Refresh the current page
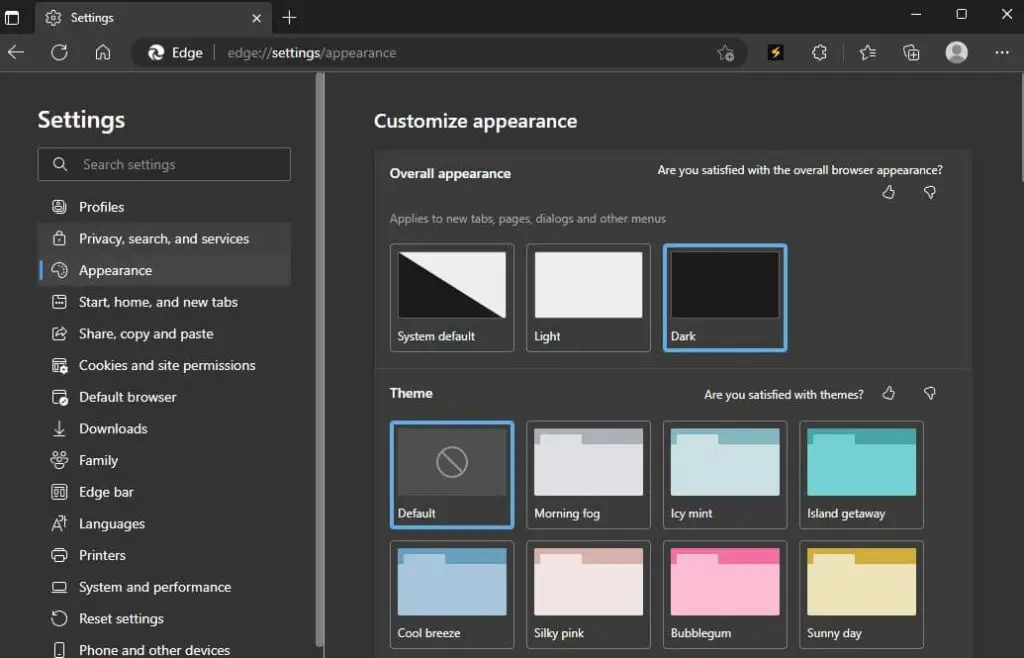Screen dimensions: 1024x658 [x=59, y=52]
